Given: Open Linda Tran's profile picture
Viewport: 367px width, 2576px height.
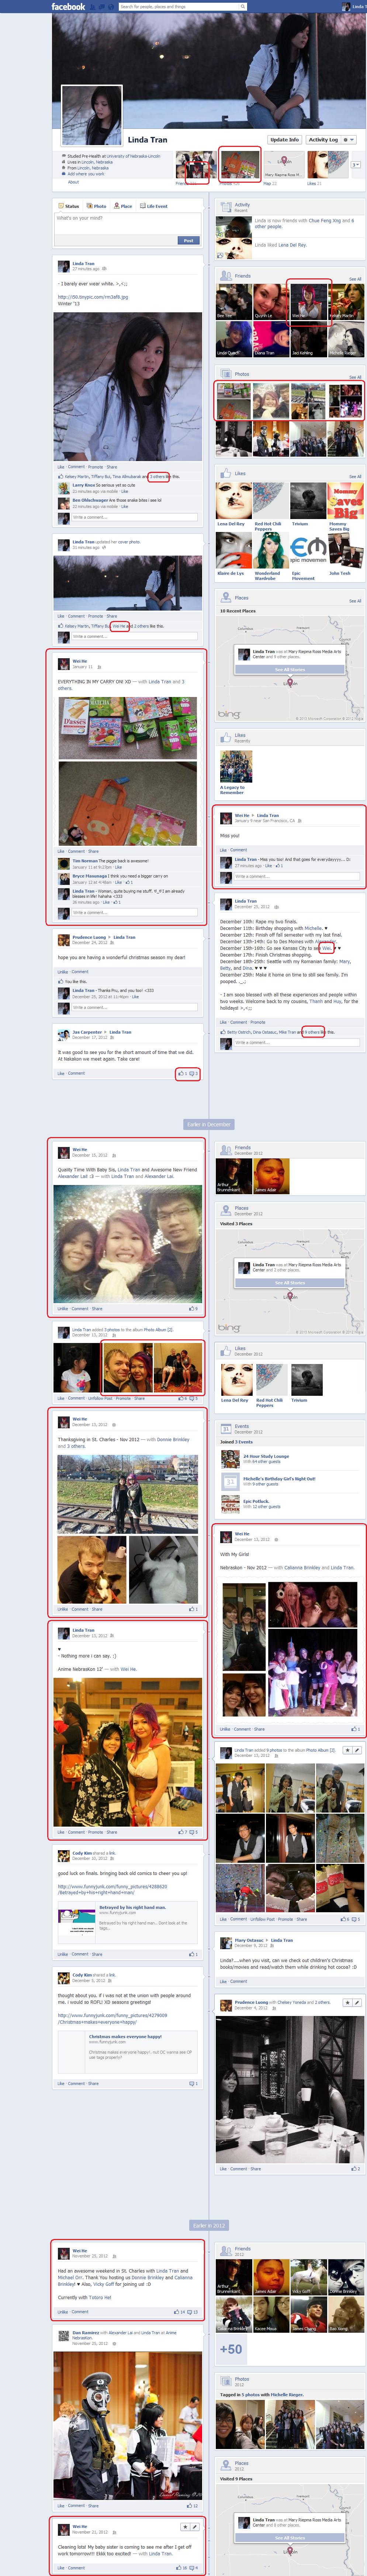Looking at the screenshot, I should coord(92,115).
